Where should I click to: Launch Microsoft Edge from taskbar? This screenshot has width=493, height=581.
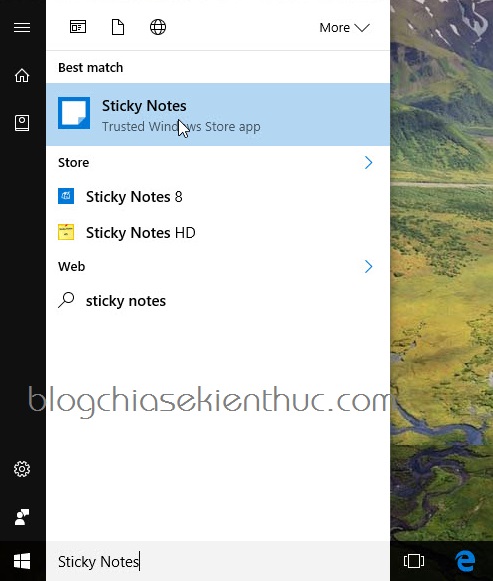point(465,561)
